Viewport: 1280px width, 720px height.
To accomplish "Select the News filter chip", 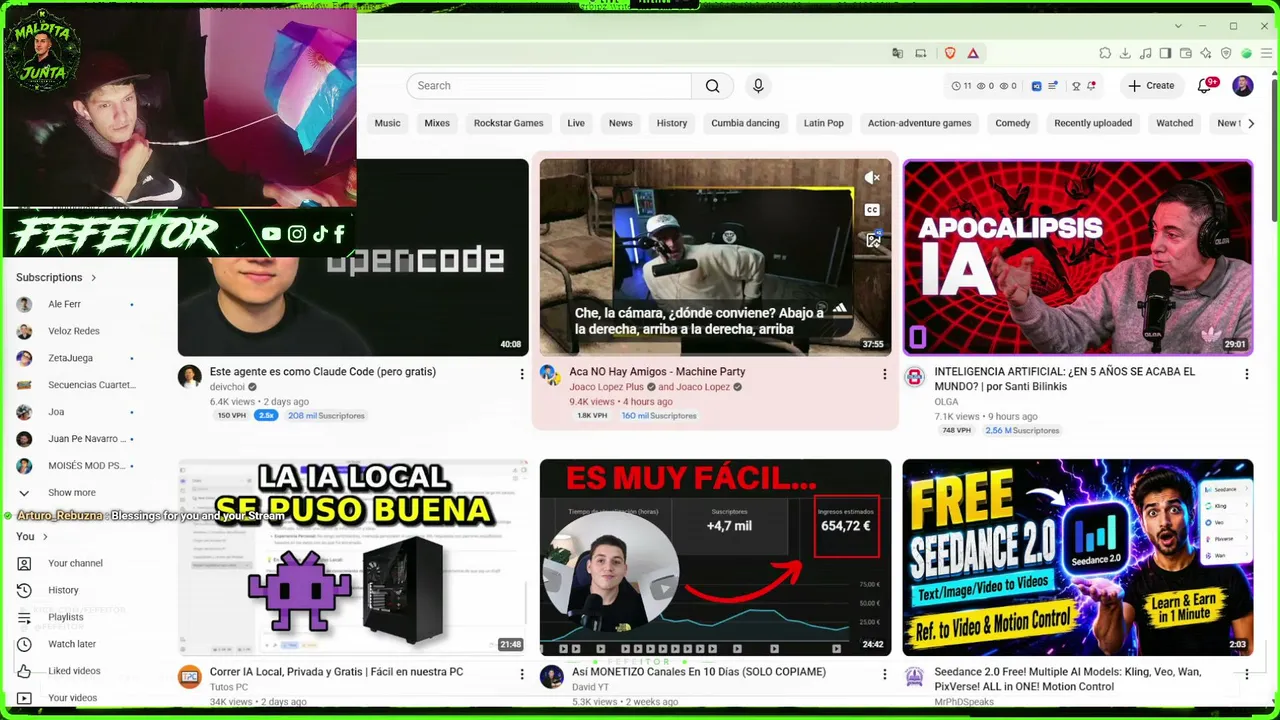I will pos(621,123).
